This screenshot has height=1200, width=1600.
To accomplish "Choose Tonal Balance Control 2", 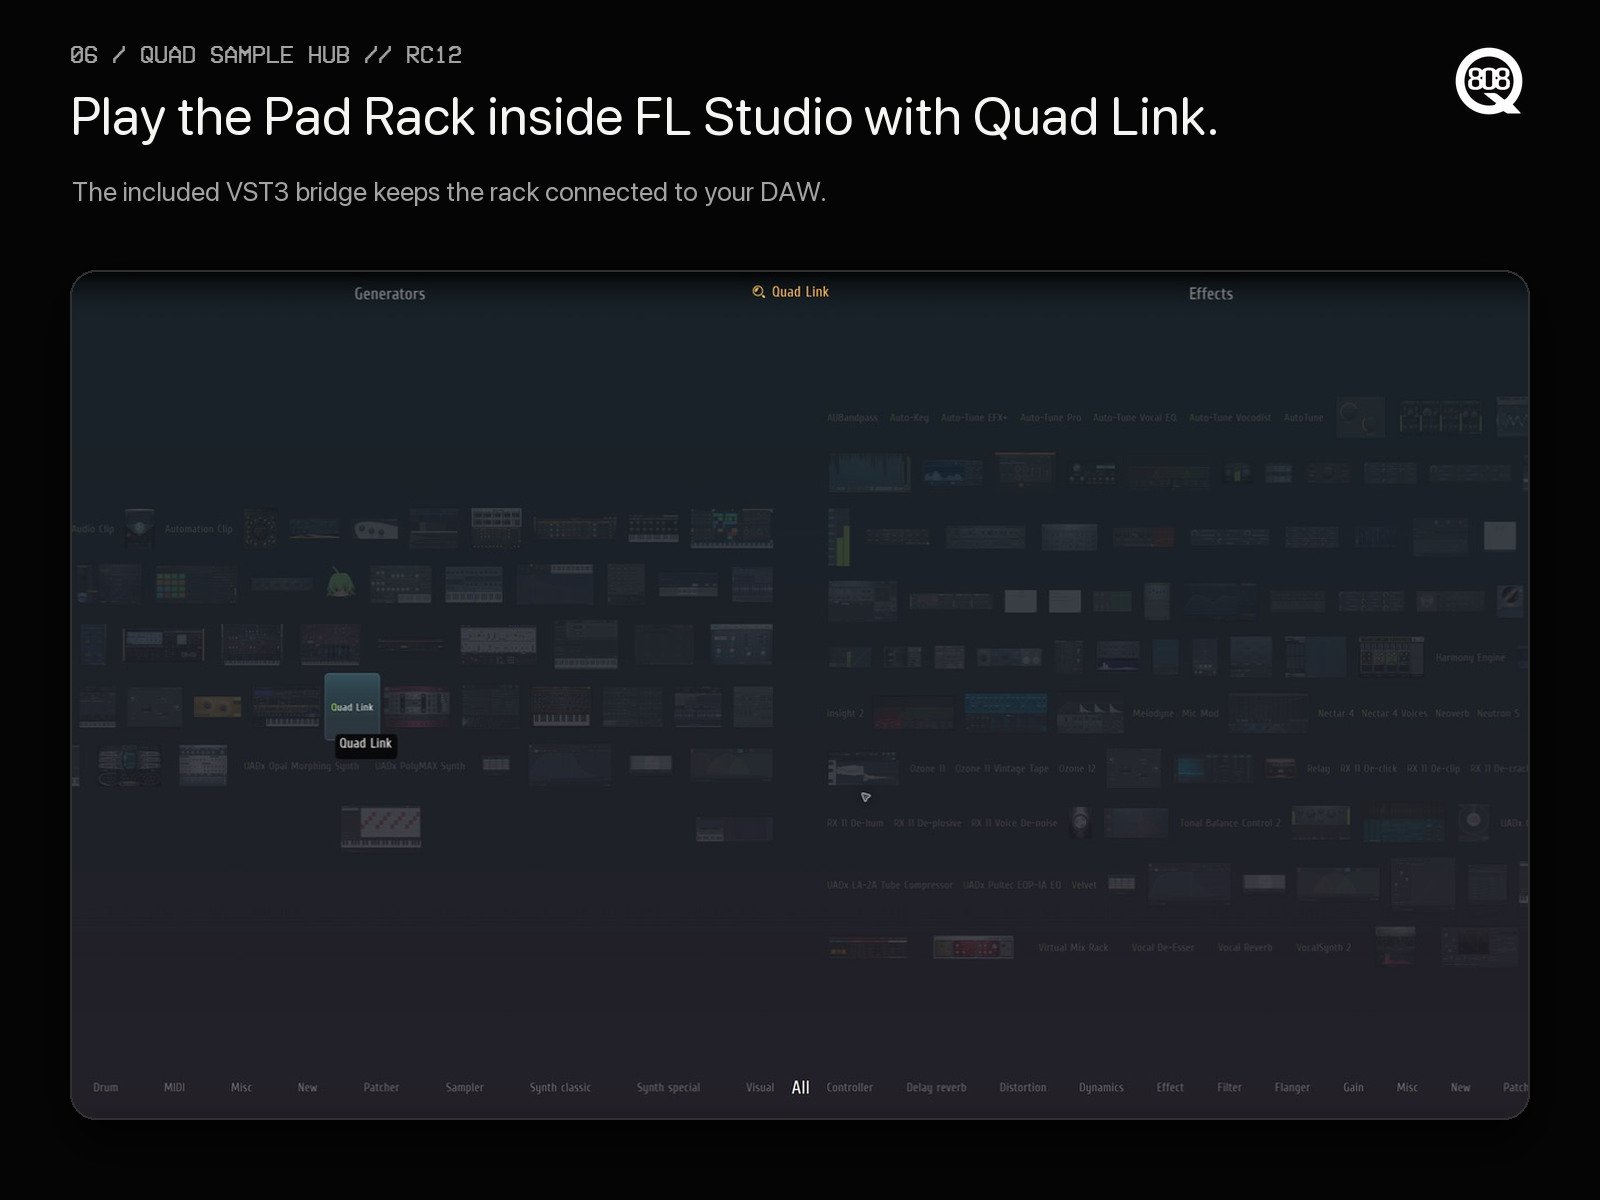I will (1230, 824).
